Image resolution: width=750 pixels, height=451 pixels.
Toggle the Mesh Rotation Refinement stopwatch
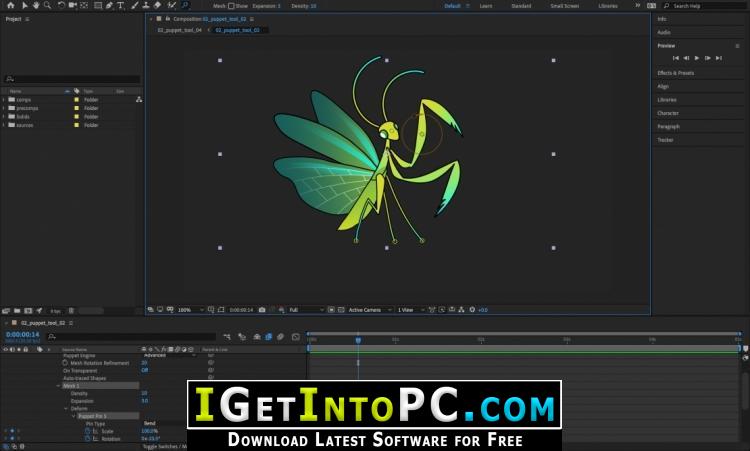(64, 363)
